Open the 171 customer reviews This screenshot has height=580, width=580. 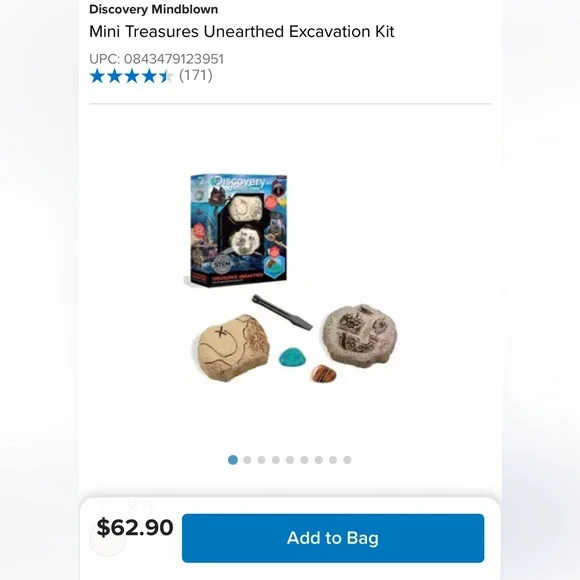(196, 75)
